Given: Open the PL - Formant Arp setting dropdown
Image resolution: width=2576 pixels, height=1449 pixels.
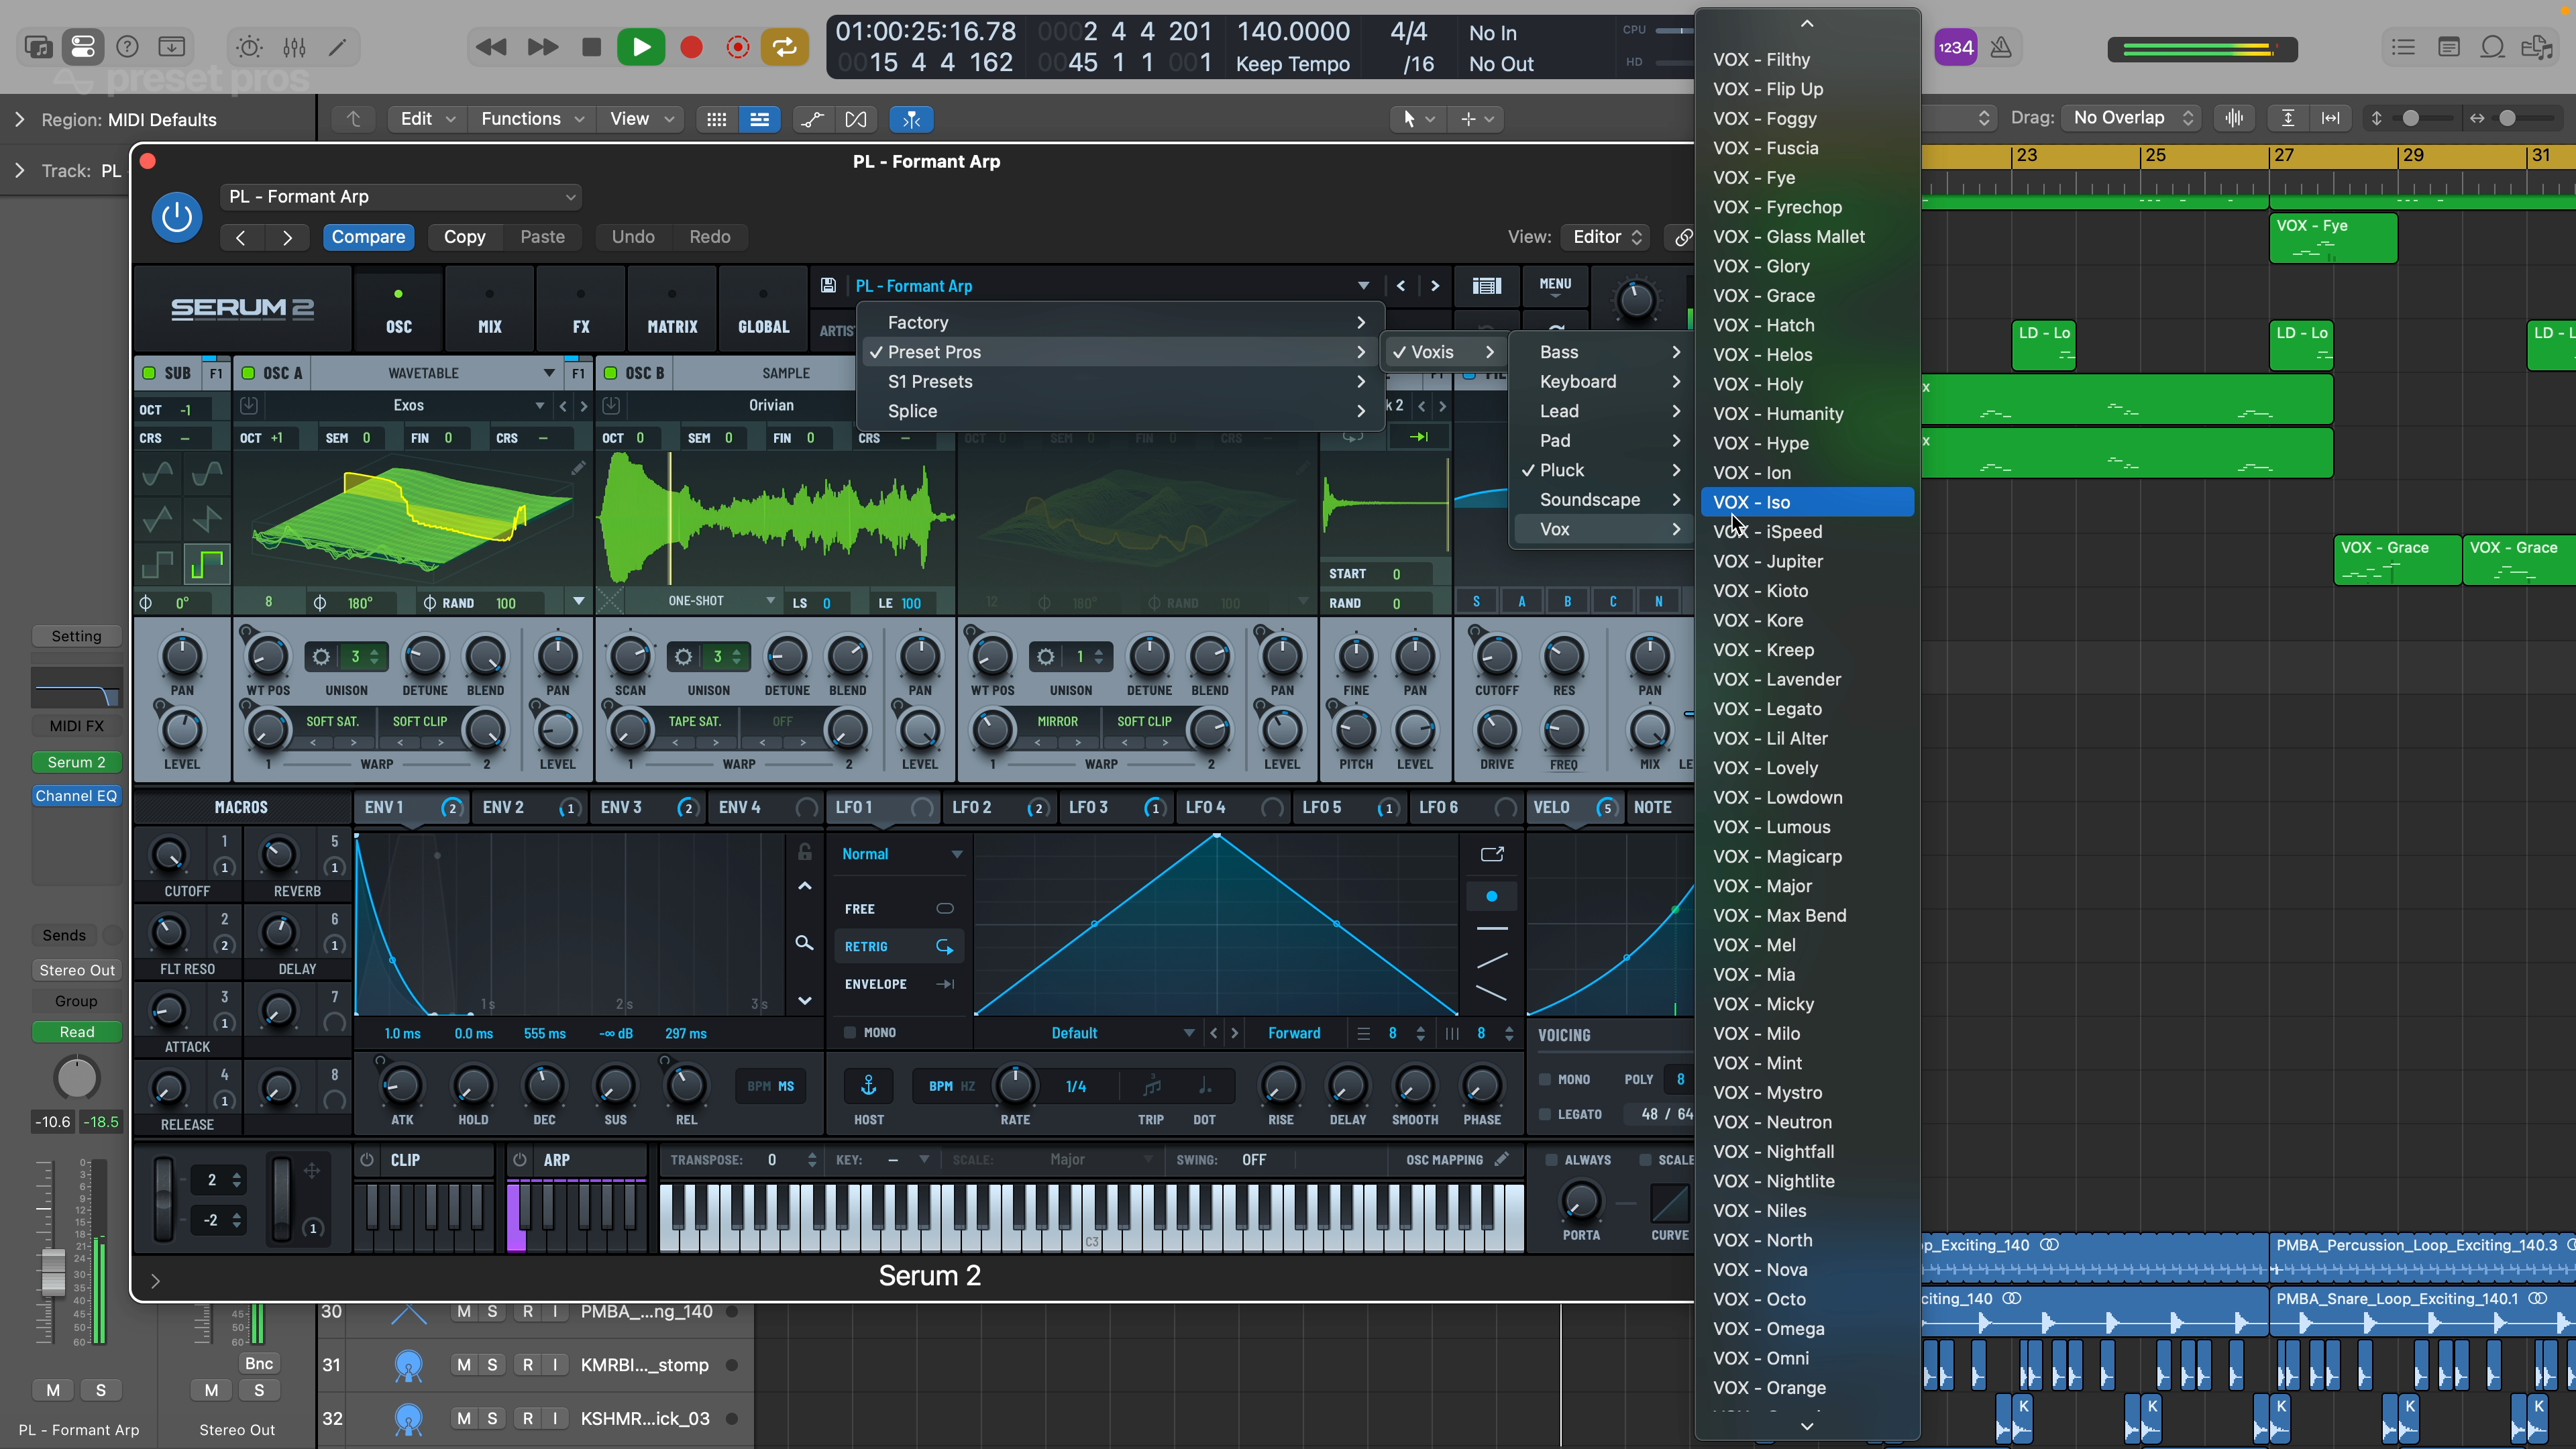Looking at the screenshot, I should pos(401,197).
